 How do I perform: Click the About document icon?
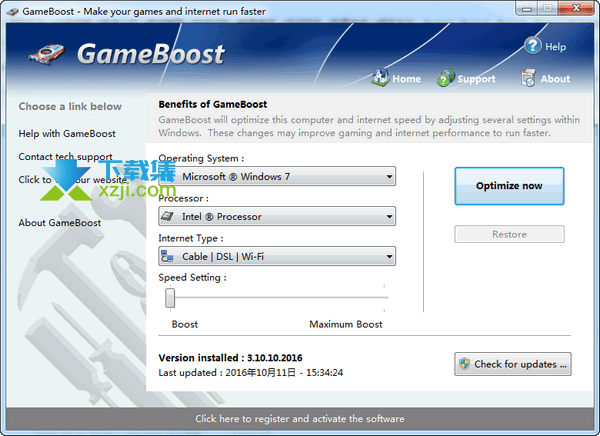click(528, 78)
